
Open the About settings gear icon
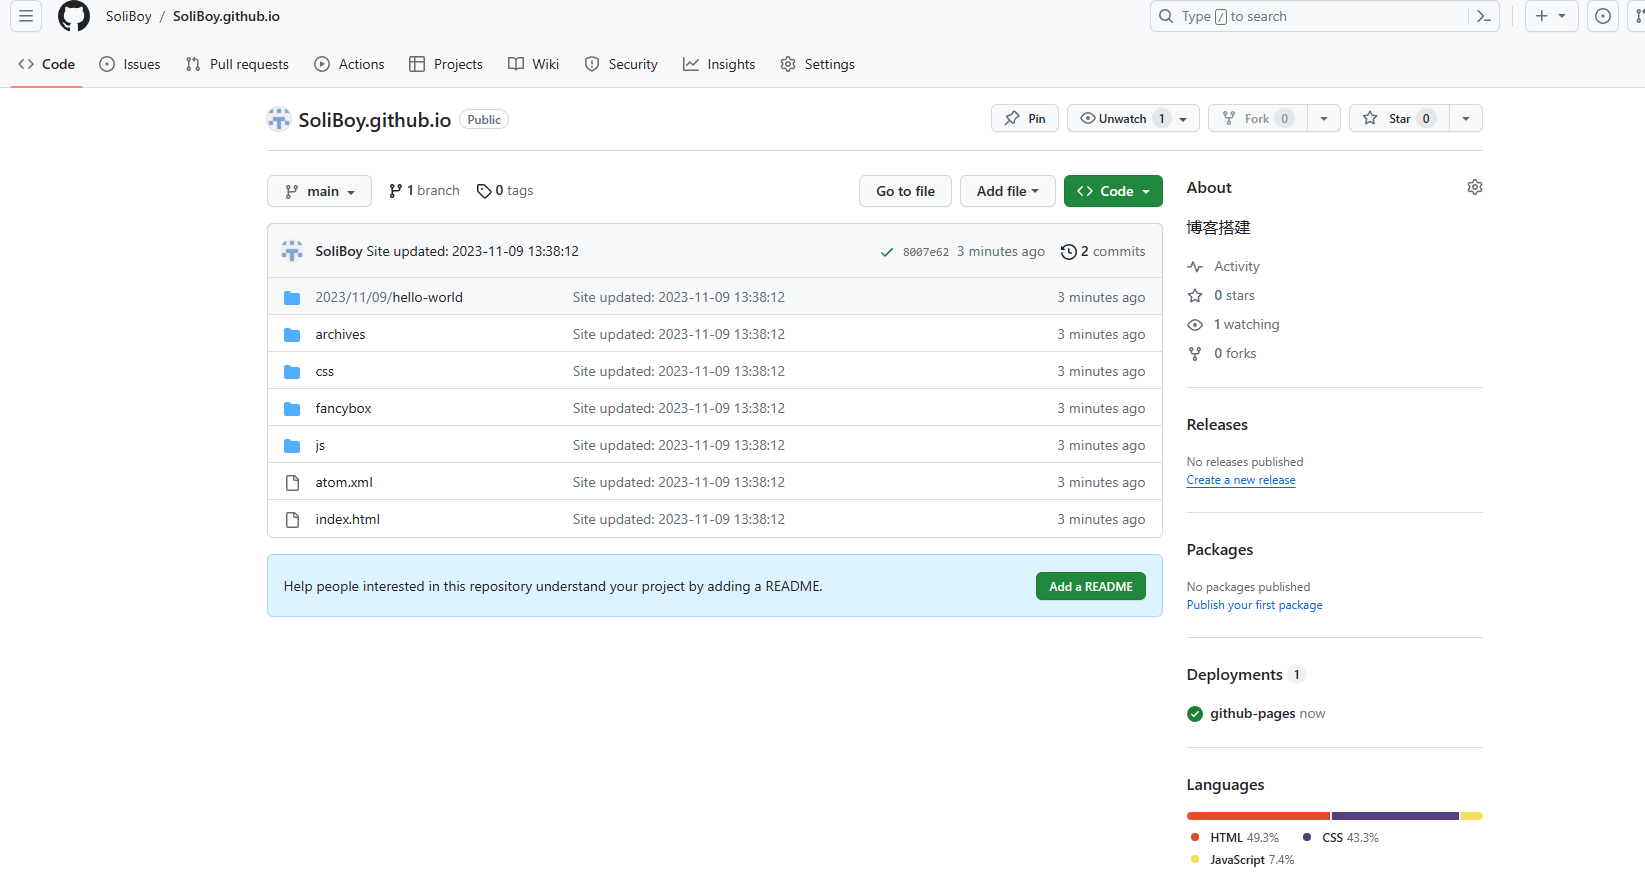(x=1475, y=187)
